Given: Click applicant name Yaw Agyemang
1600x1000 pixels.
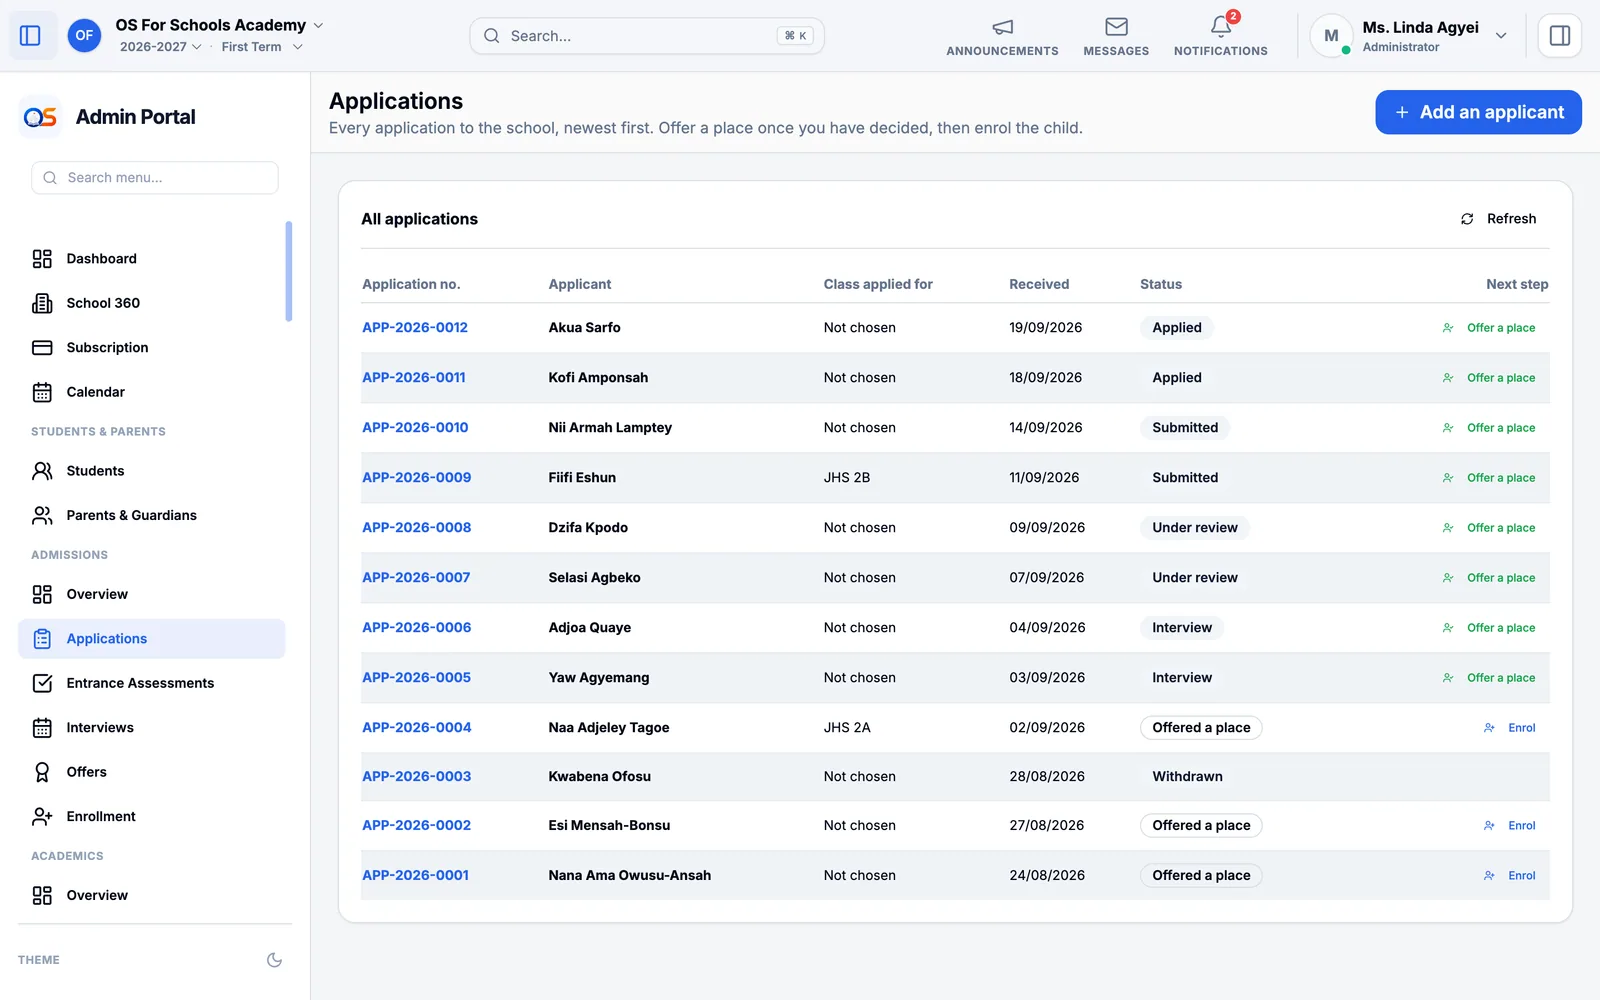Looking at the screenshot, I should click(598, 678).
